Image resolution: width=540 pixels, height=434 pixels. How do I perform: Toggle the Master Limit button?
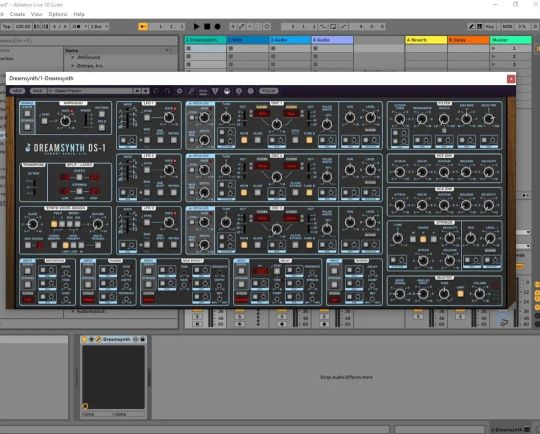(x=460, y=294)
